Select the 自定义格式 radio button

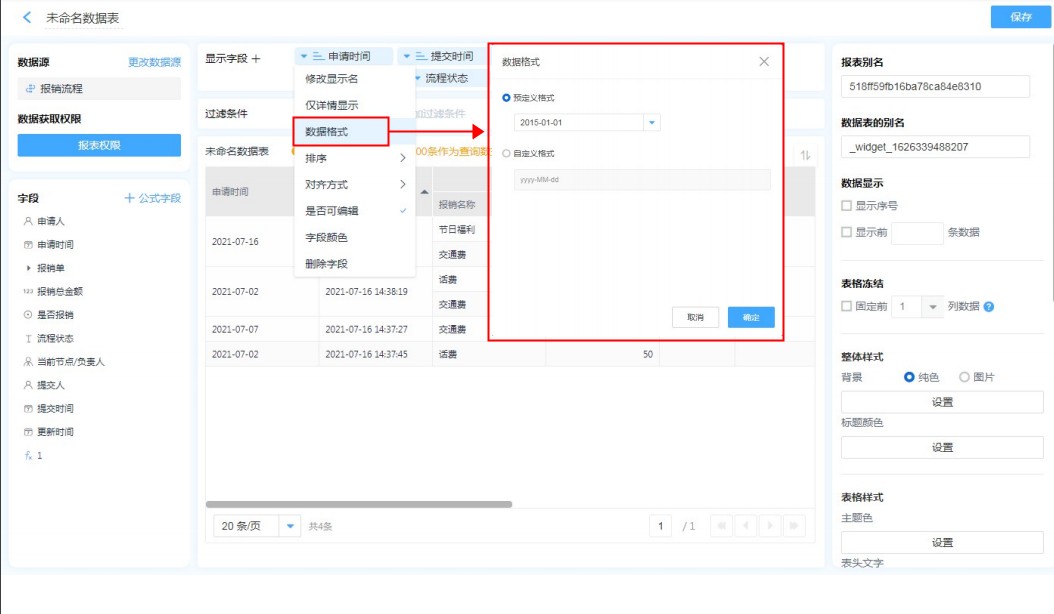(506, 154)
